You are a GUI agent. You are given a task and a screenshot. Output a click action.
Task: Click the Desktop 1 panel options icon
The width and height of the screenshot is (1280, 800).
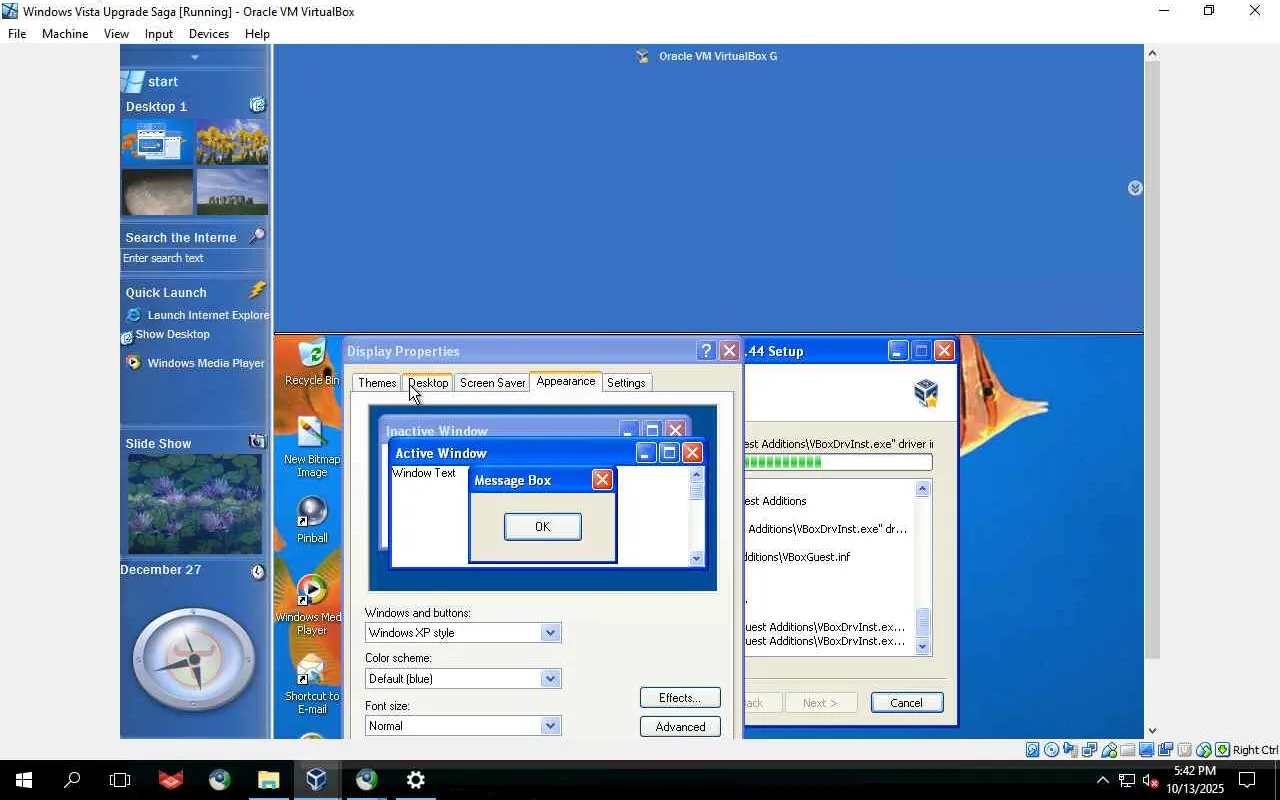click(x=257, y=105)
